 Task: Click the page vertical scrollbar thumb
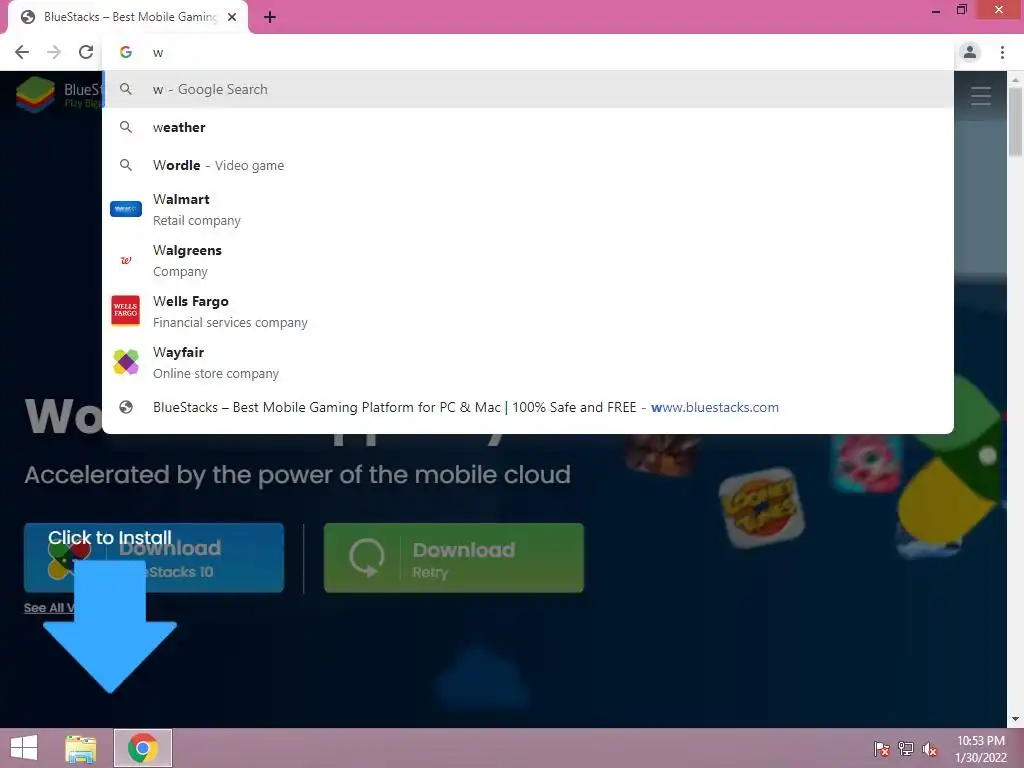(1015, 121)
